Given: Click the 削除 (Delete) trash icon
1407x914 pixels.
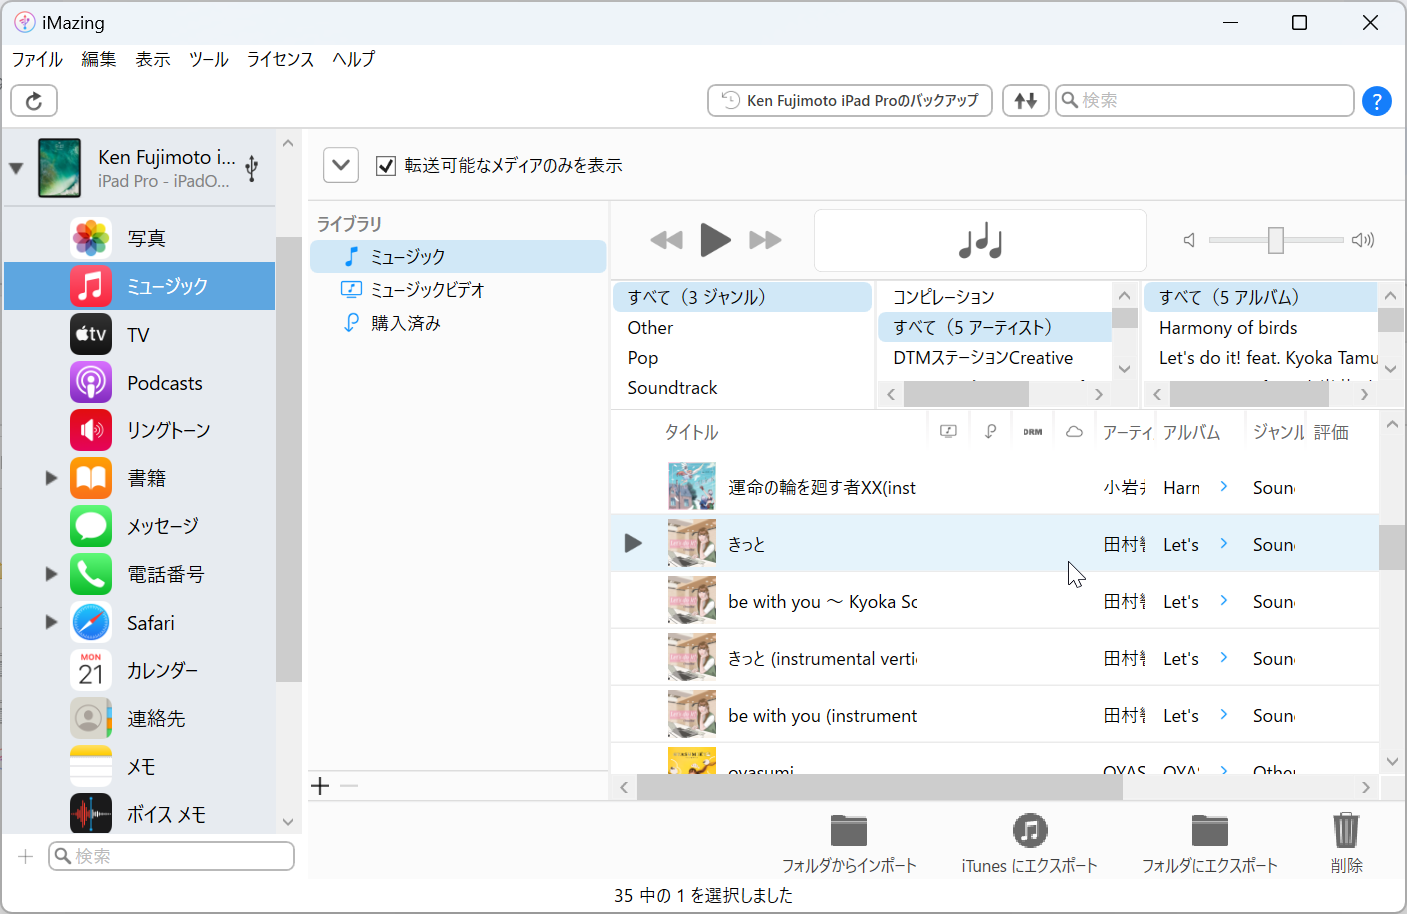Looking at the screenshot, I should 1346,845.
